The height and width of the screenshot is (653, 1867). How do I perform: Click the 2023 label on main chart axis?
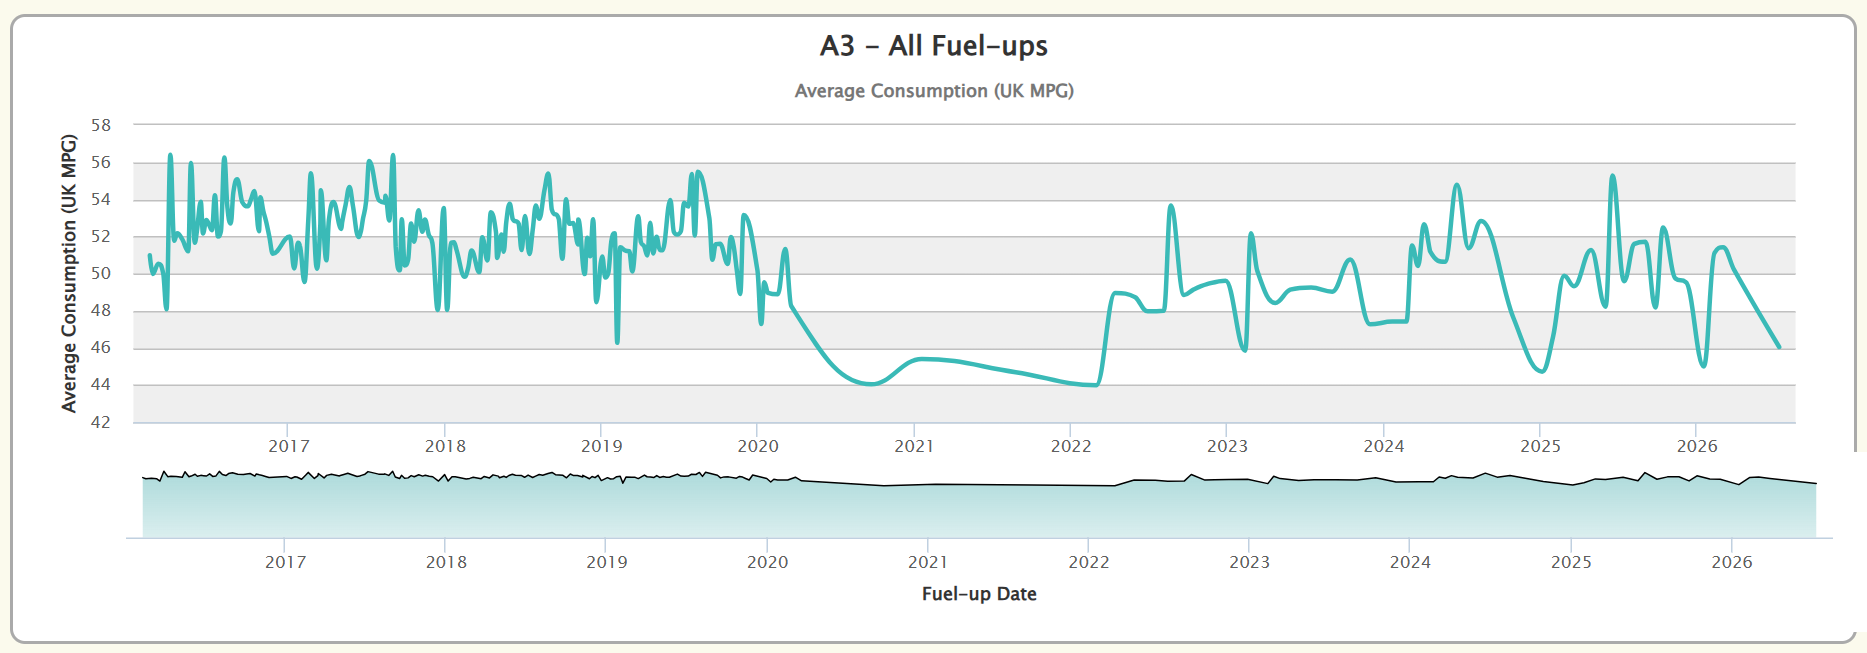coord(1227,446)
